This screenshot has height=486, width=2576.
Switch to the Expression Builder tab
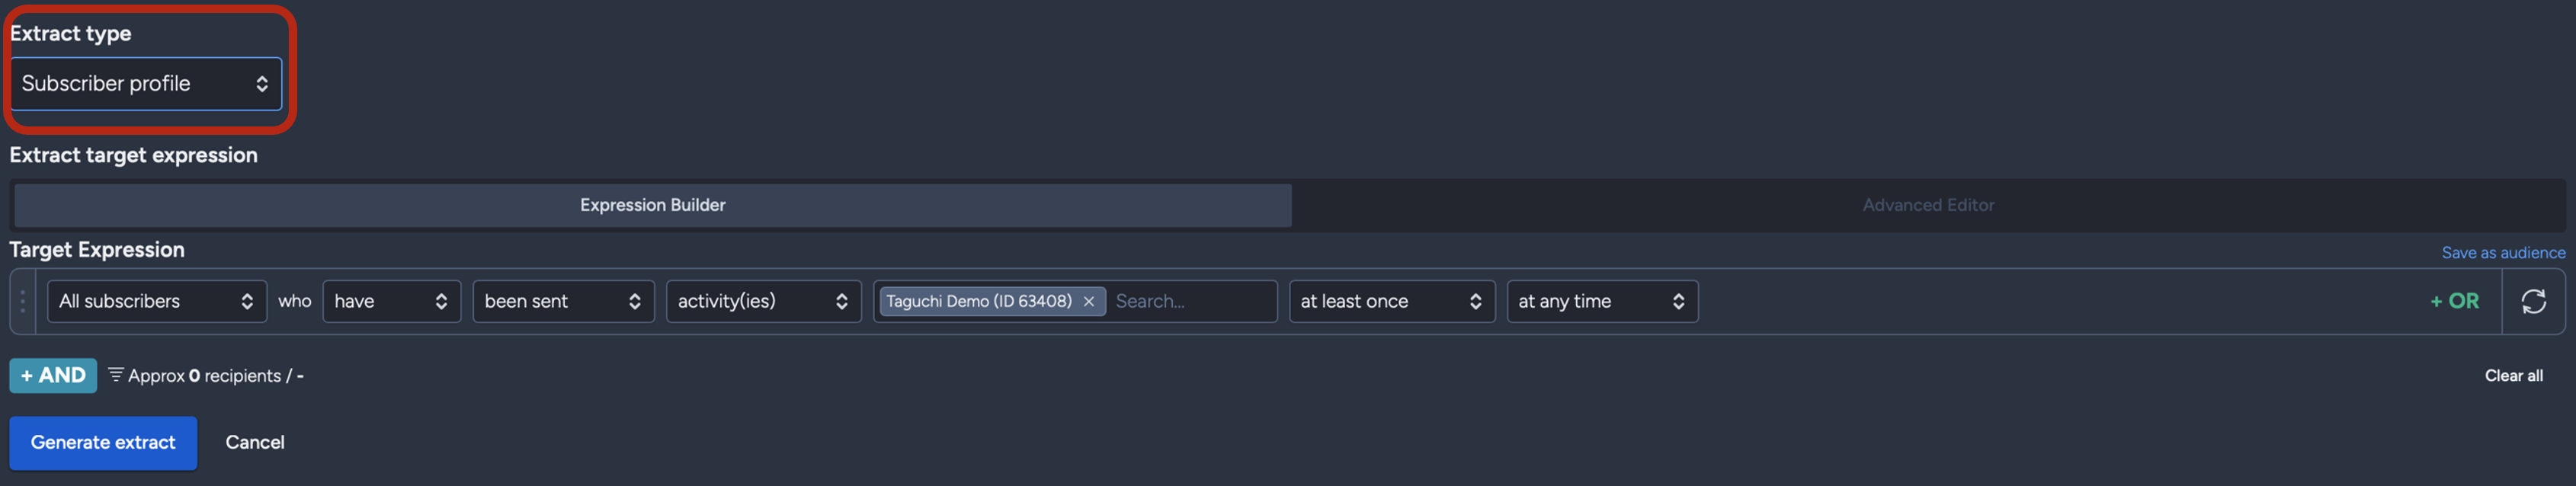click(652, 205)
